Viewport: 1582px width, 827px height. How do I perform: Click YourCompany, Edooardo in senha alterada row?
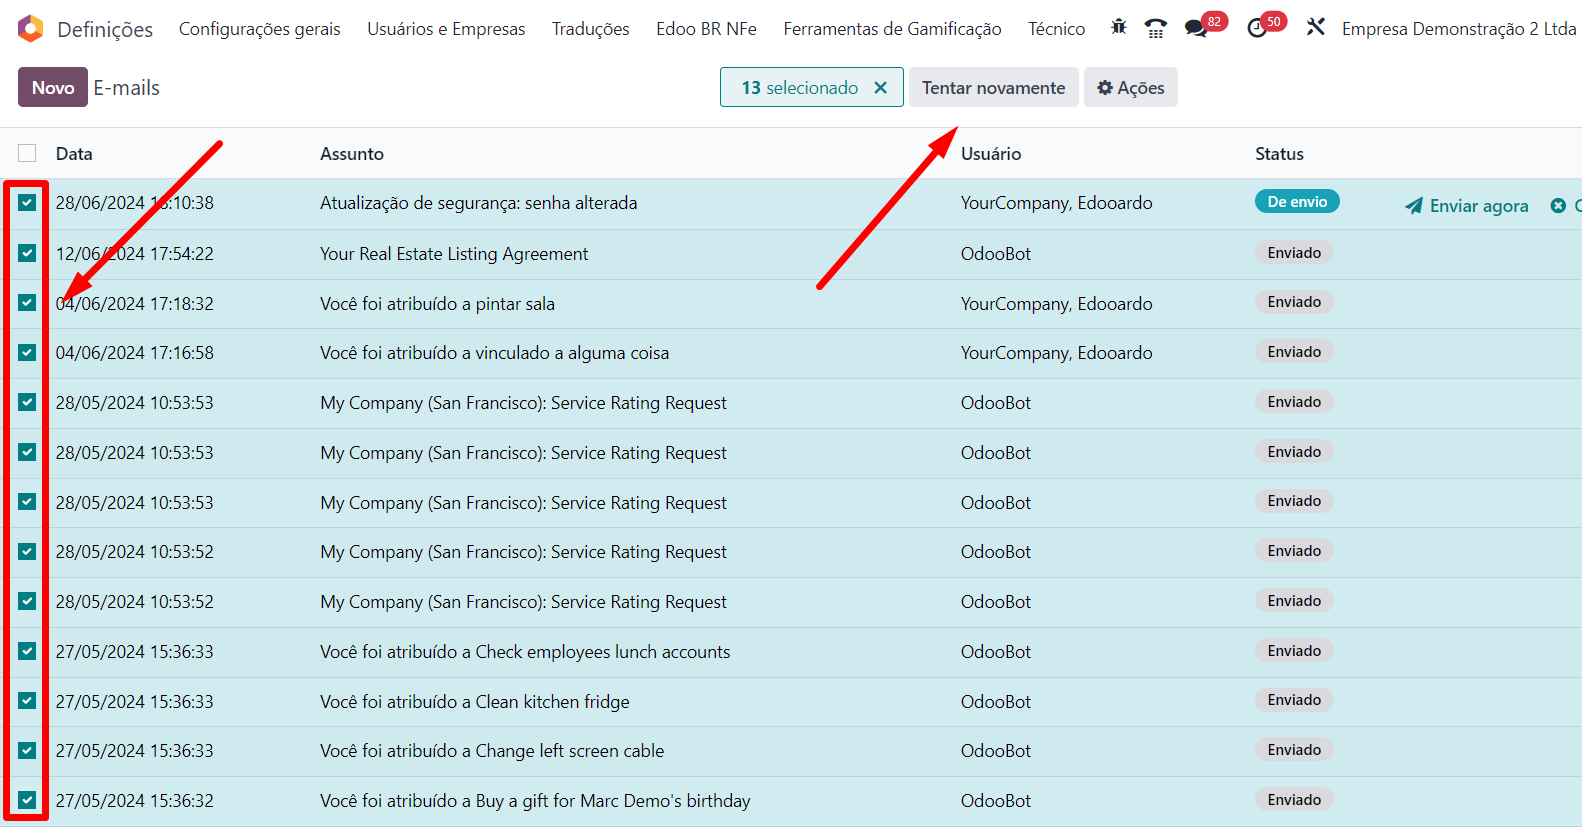coord(1056,203)
